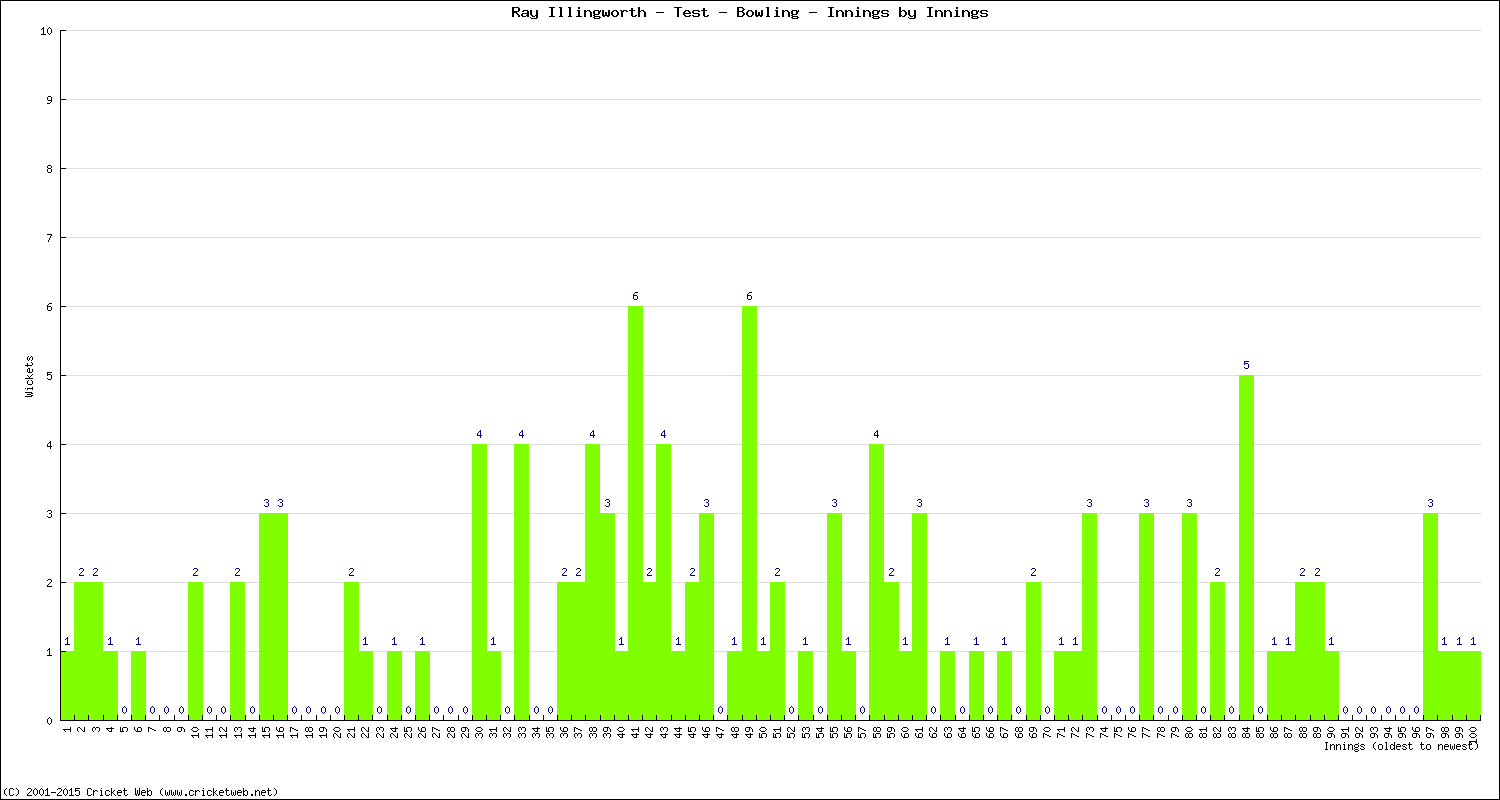The width and height of the screenshot is (1500, 800).
Task: Click the value label "6" above innings 49
Action: (x=749, y=296)
